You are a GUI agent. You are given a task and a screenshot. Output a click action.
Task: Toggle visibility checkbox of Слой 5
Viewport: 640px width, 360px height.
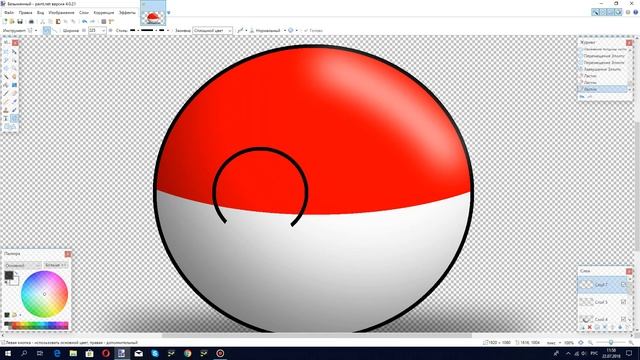pos(623,302)
